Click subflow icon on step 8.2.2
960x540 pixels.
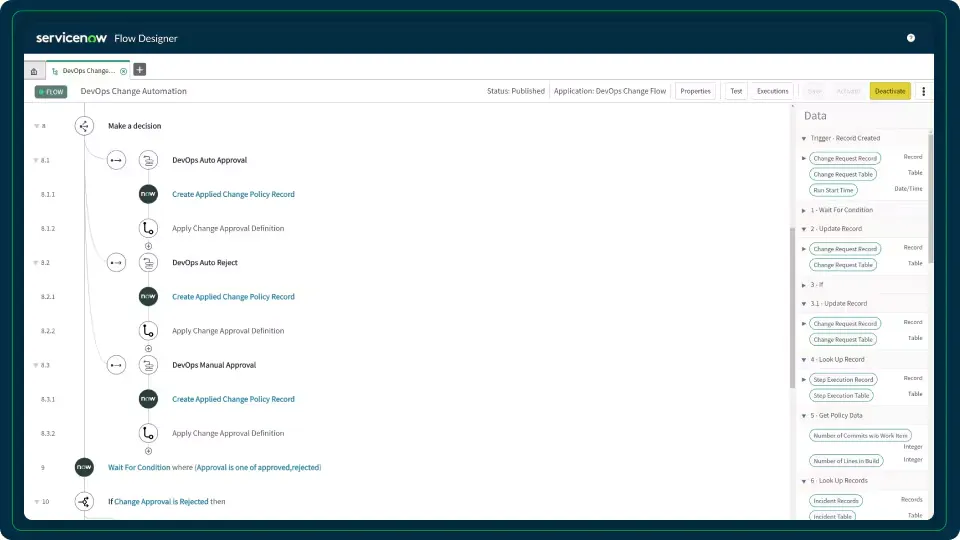148,331
